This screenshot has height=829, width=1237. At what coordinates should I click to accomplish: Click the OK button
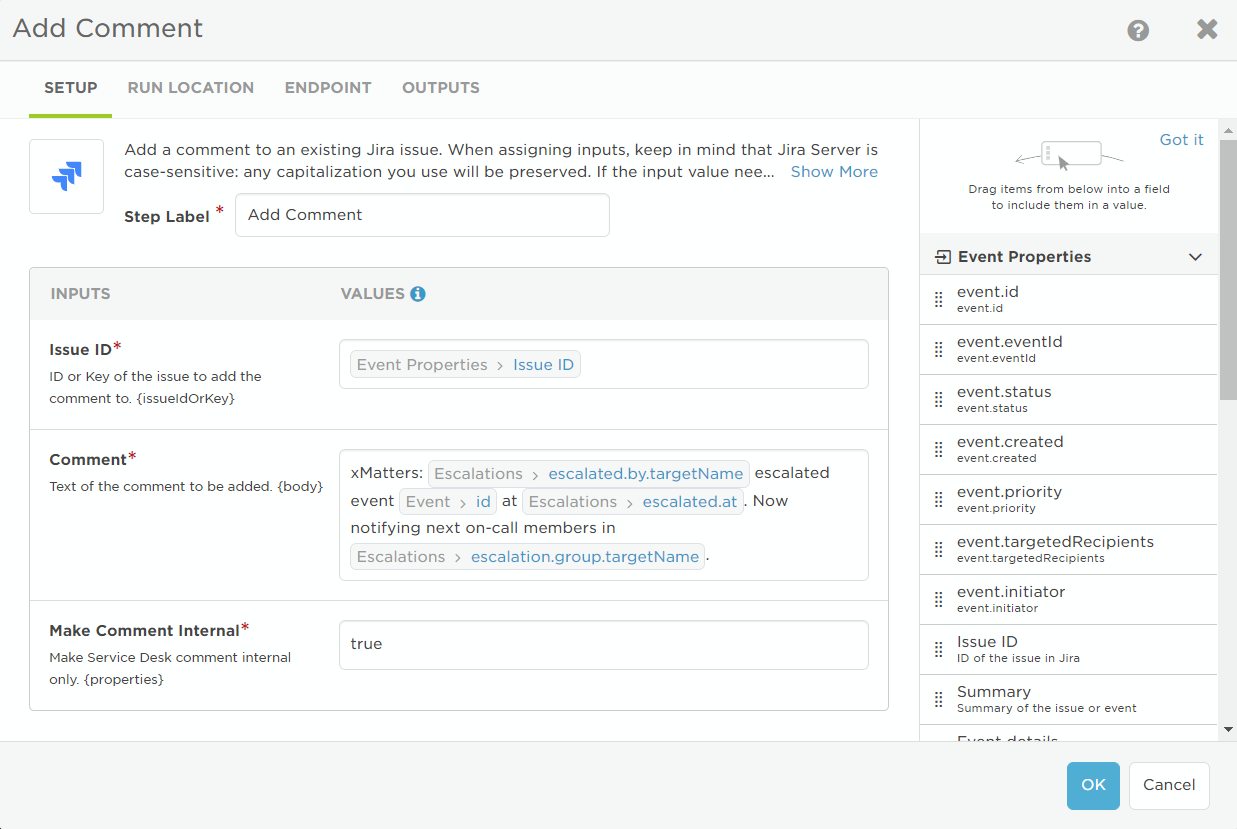click(x=1093, y=785)
